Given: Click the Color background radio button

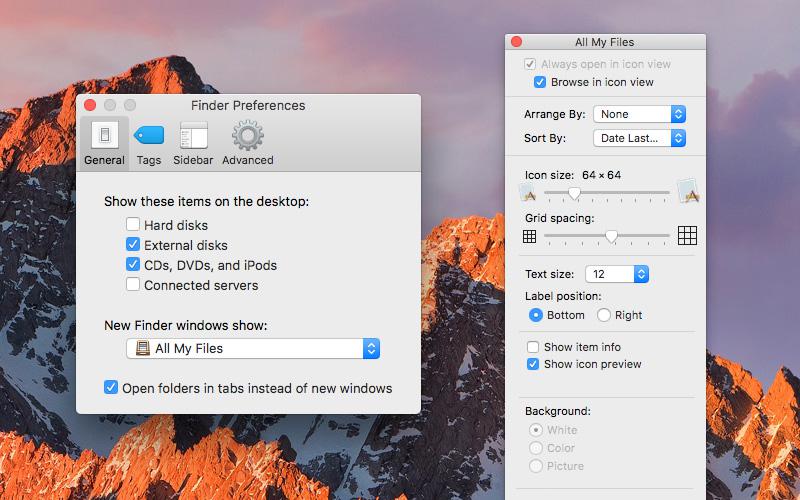Looking at the screenshot, I should click(x=536, y=448).
